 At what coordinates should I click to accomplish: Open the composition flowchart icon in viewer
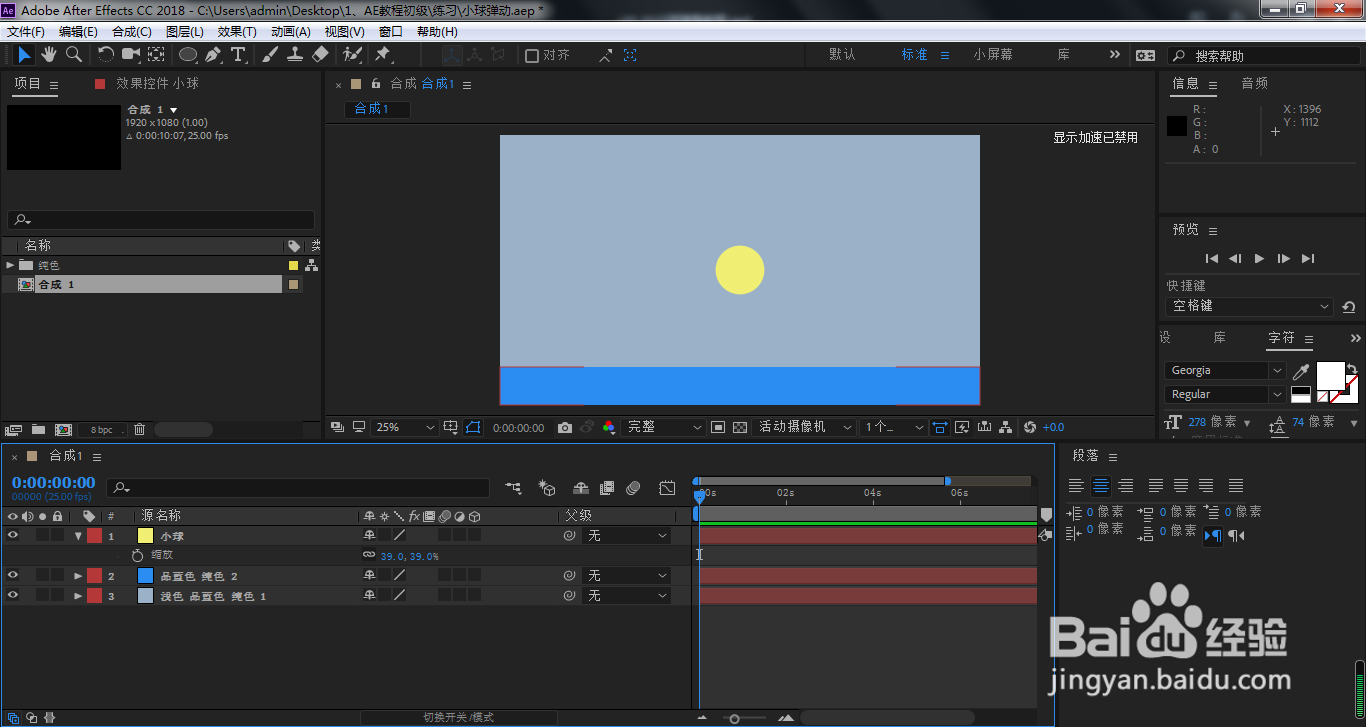[x=1006, y=427]
